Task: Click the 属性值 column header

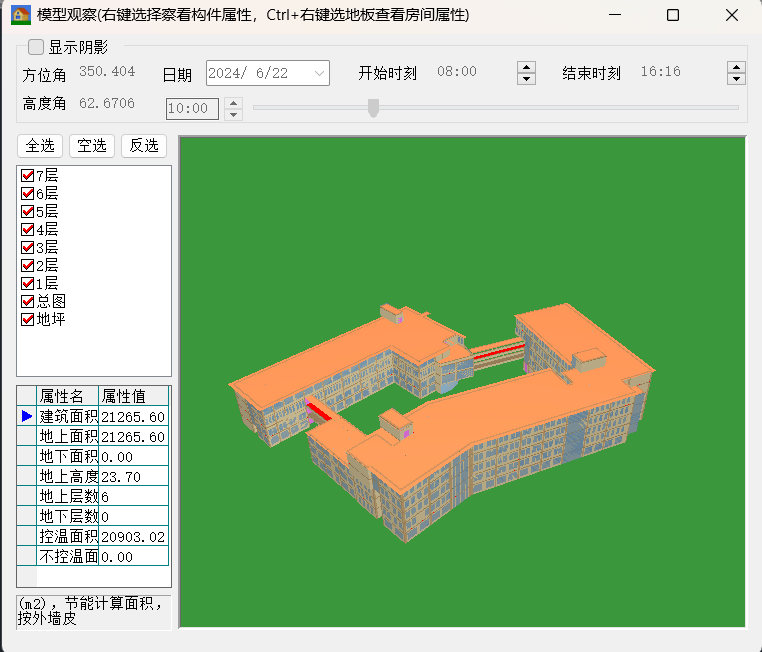Action: click(x=134, y=396)
